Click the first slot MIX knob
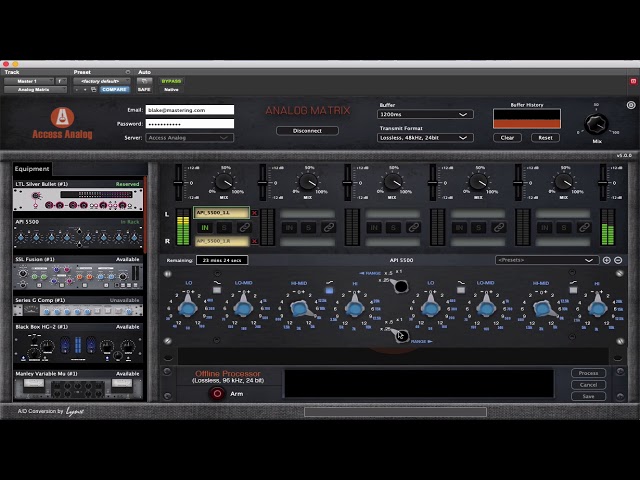640x480 pixels. pos(224,181)
